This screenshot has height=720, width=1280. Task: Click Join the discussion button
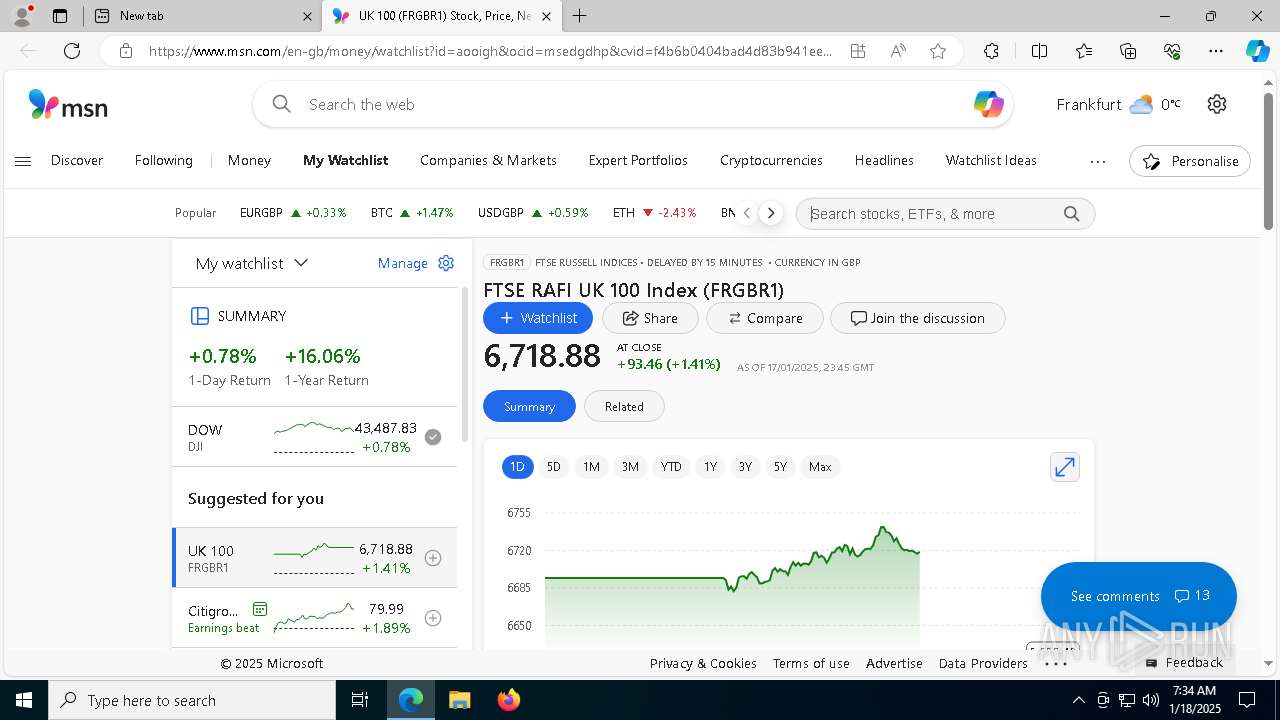coord(918,318)
